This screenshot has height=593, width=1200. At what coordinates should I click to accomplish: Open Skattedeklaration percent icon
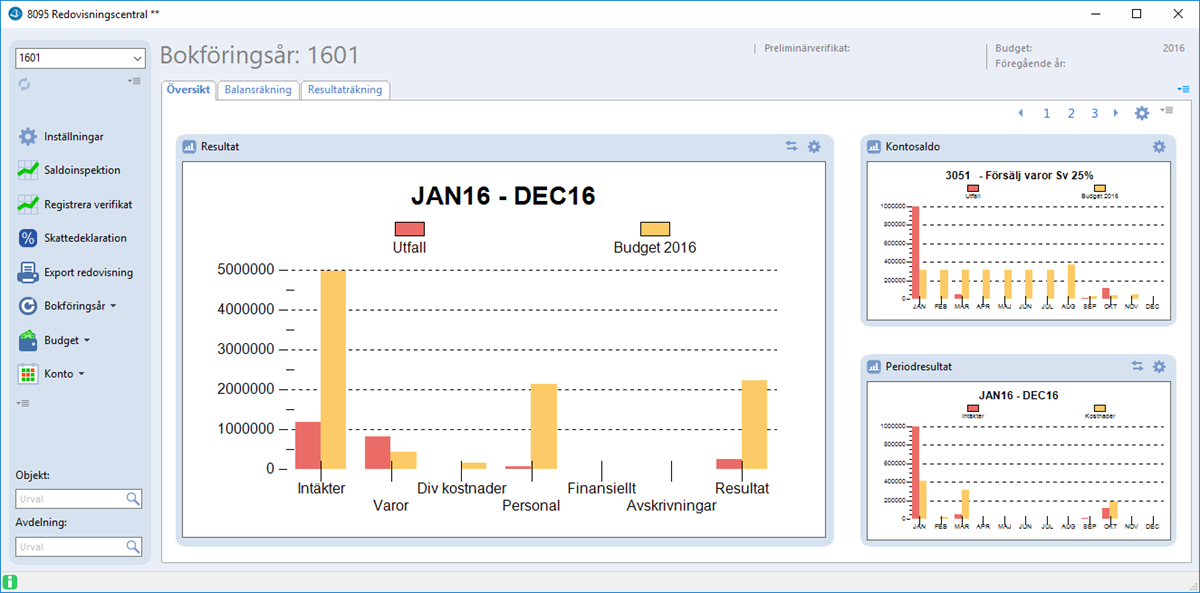click(x=28, y=238)
